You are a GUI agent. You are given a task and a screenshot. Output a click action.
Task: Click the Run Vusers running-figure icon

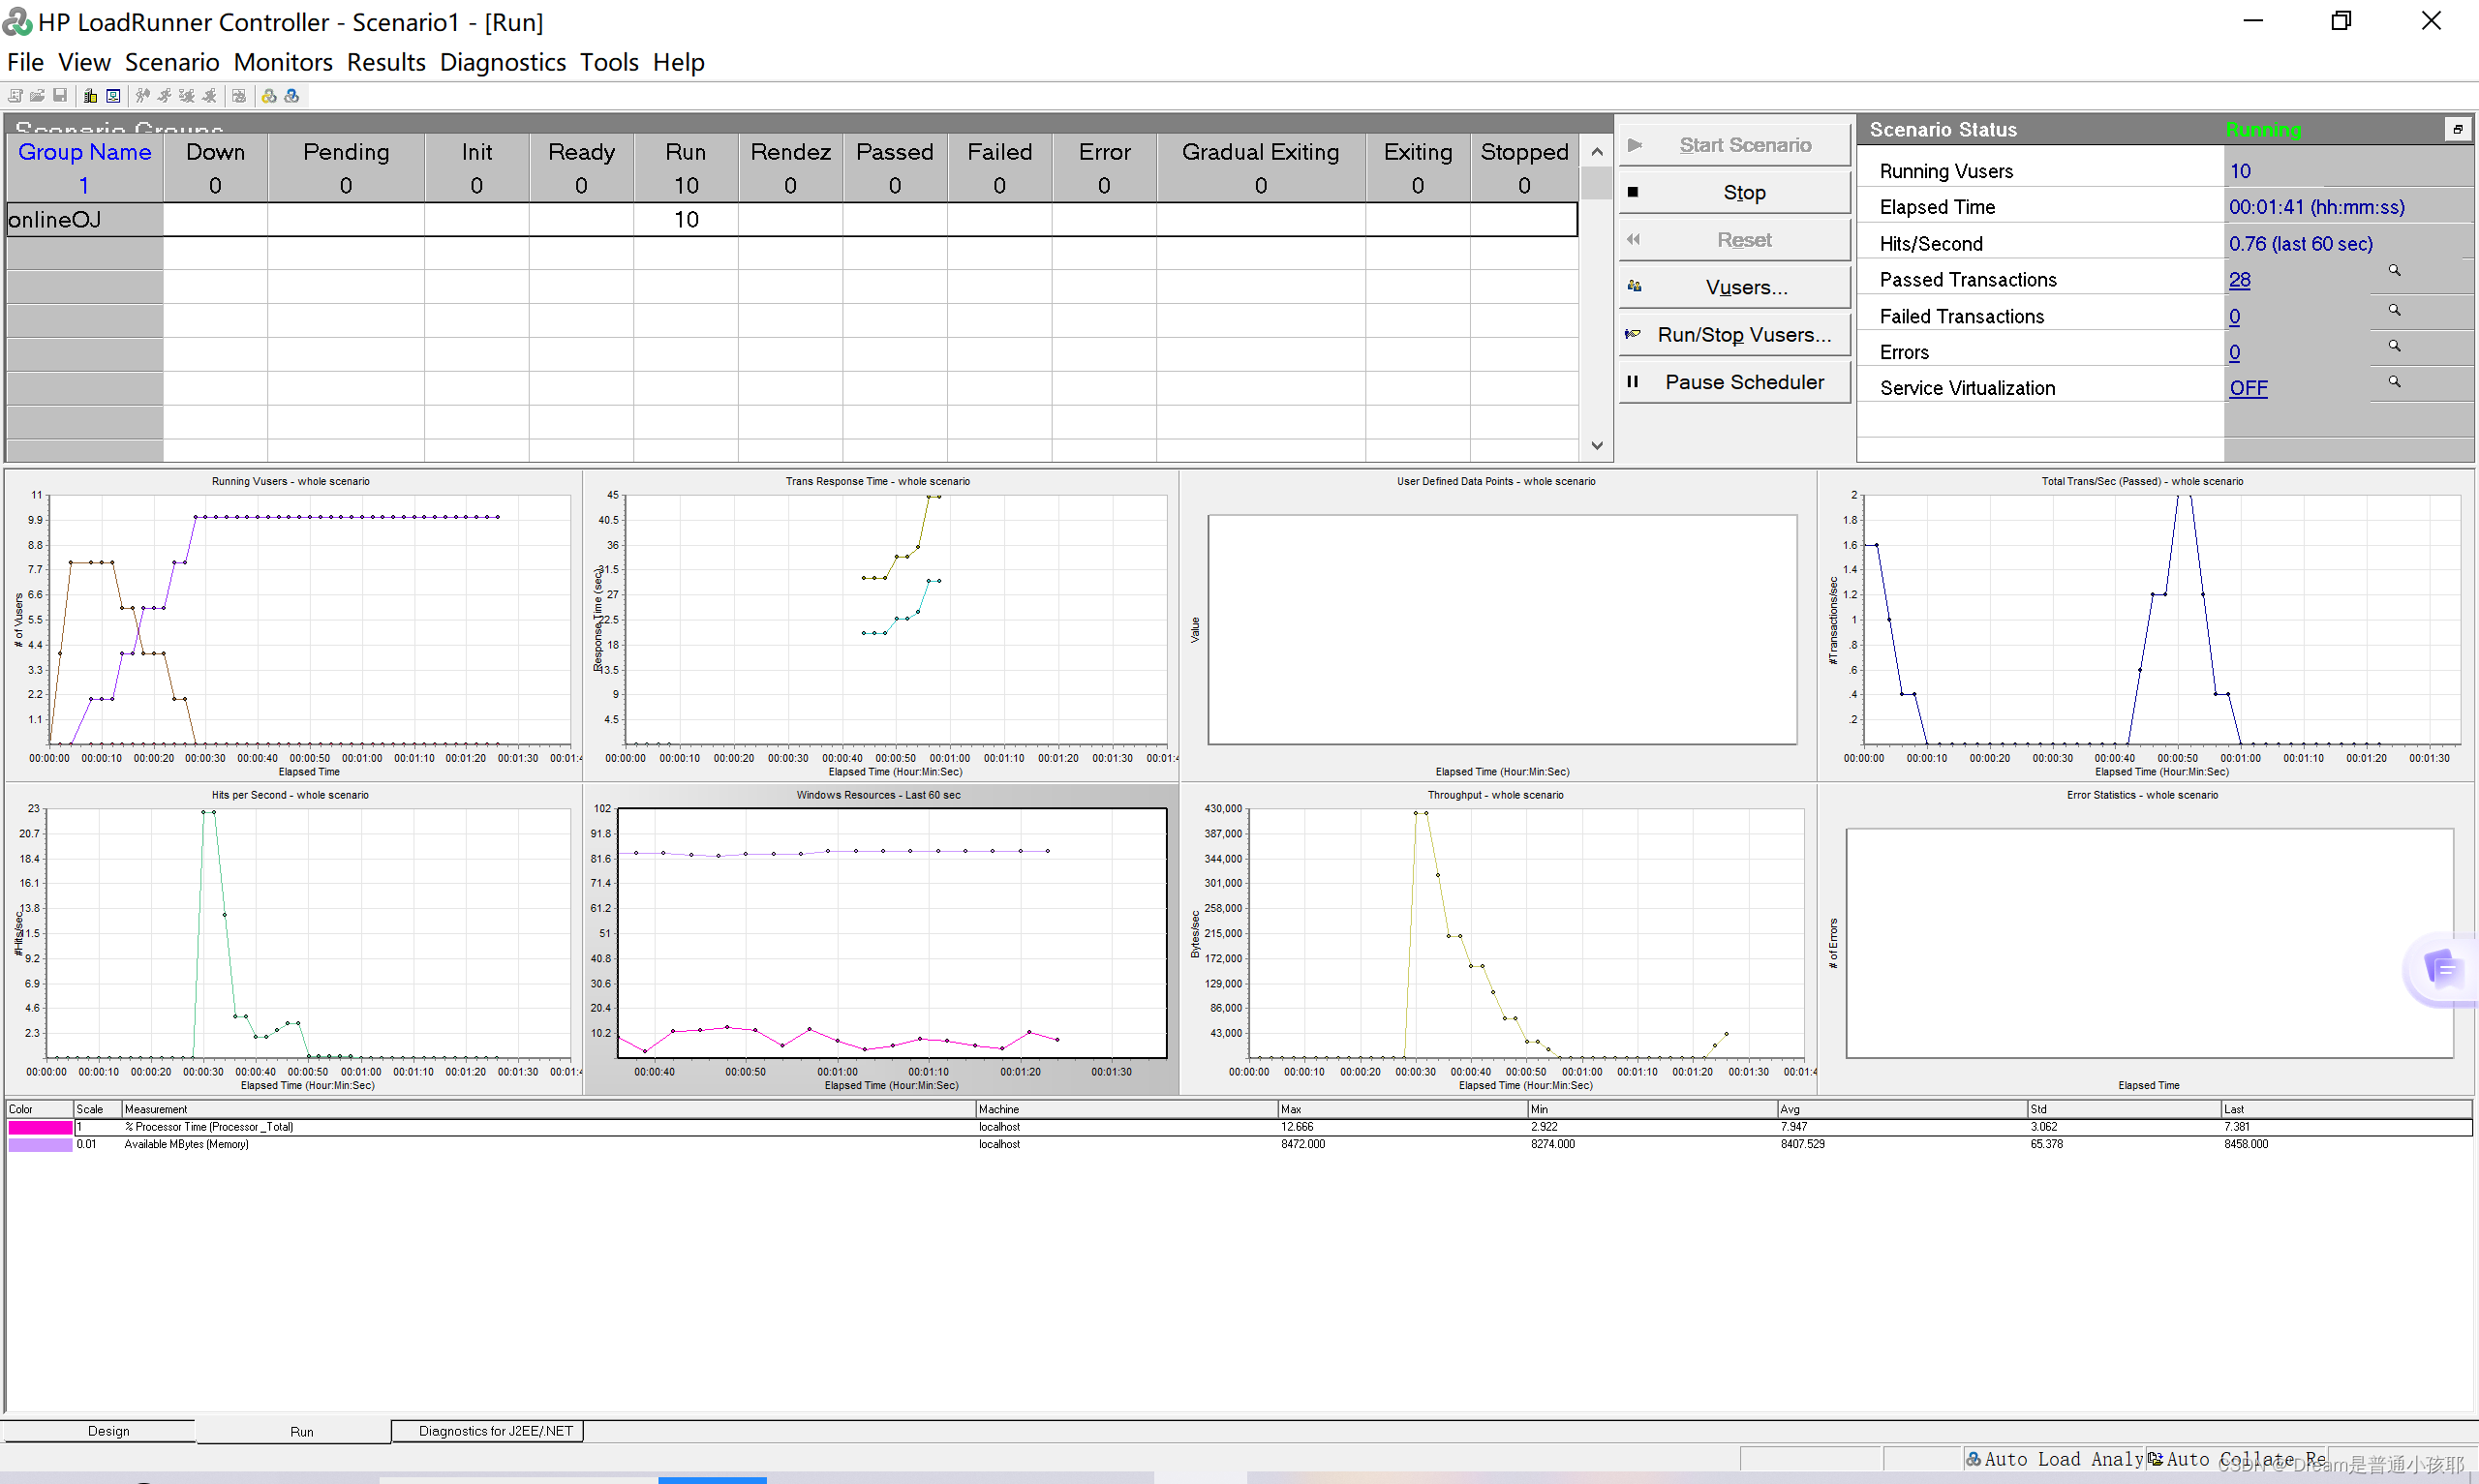(x=164, y=96)
